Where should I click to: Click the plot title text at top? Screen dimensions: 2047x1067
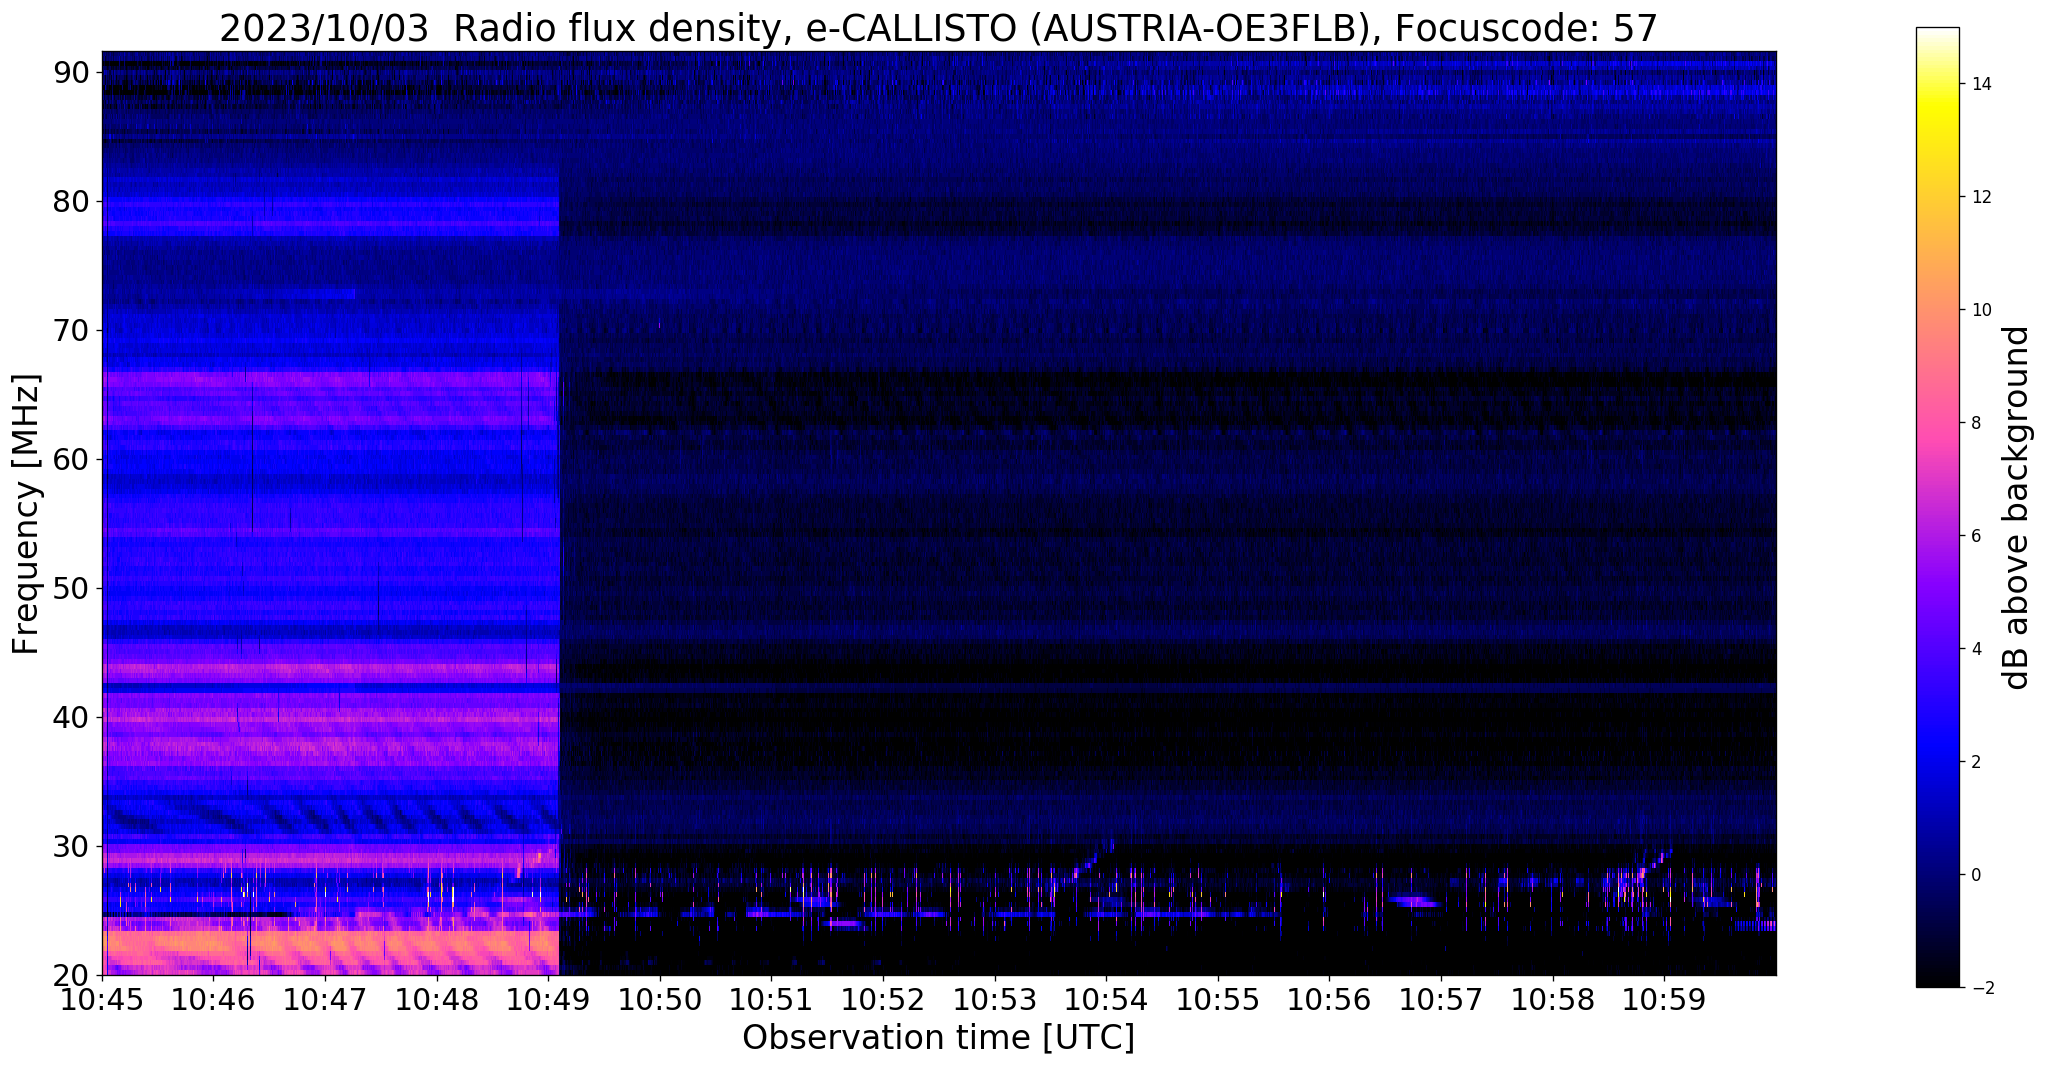(938, 28)
